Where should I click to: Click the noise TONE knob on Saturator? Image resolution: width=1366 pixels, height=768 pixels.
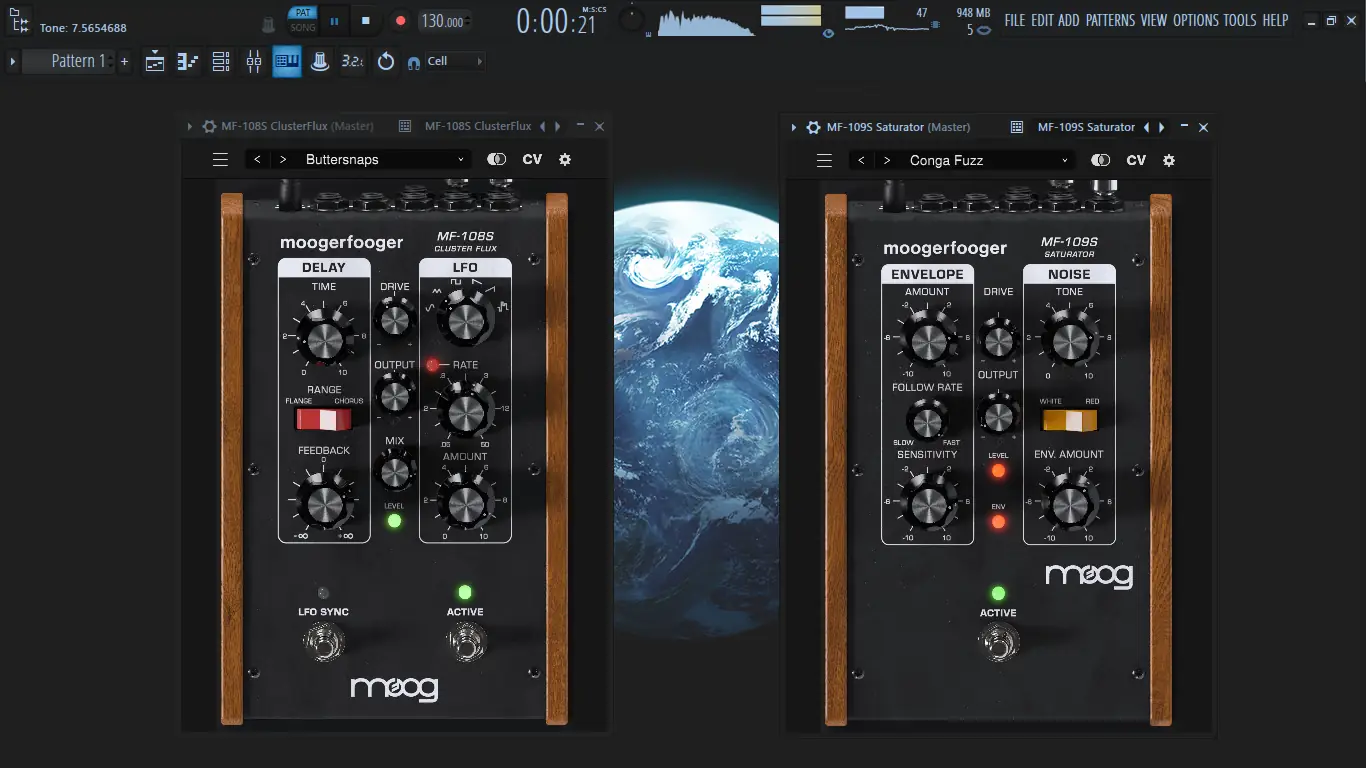click(x=1068, y=341)
